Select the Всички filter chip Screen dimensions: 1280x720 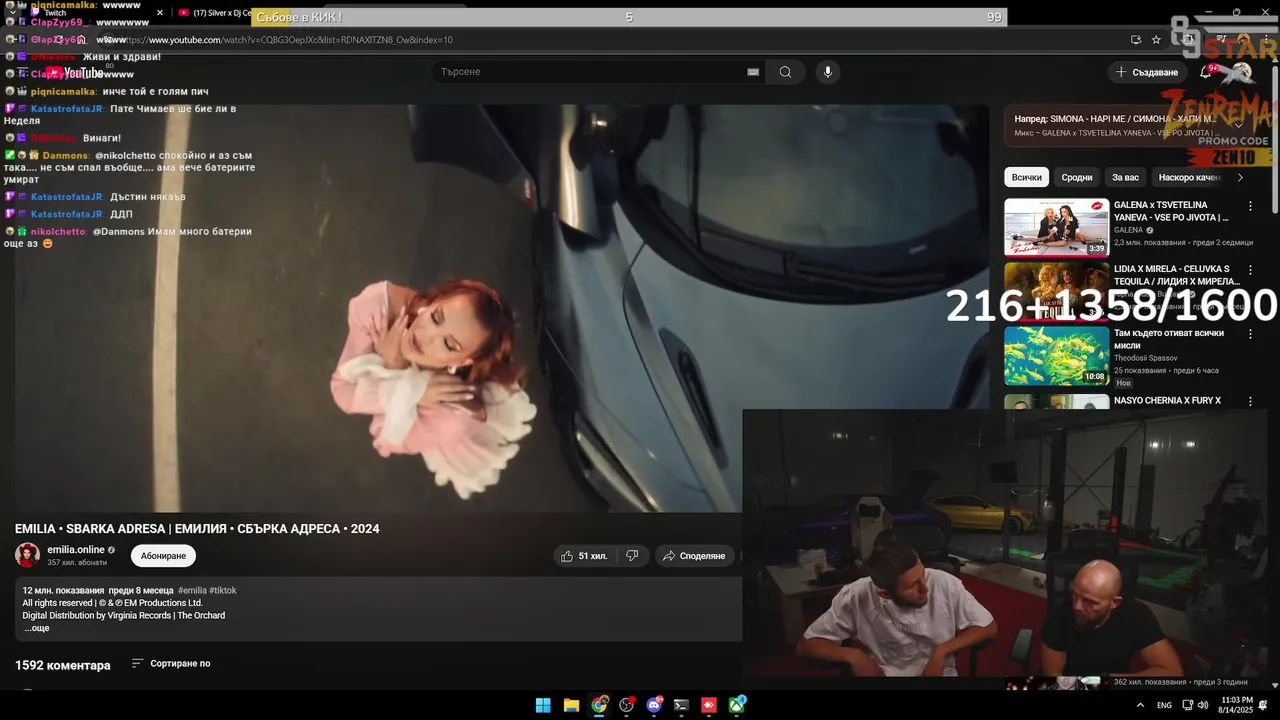pos(1026,177)
